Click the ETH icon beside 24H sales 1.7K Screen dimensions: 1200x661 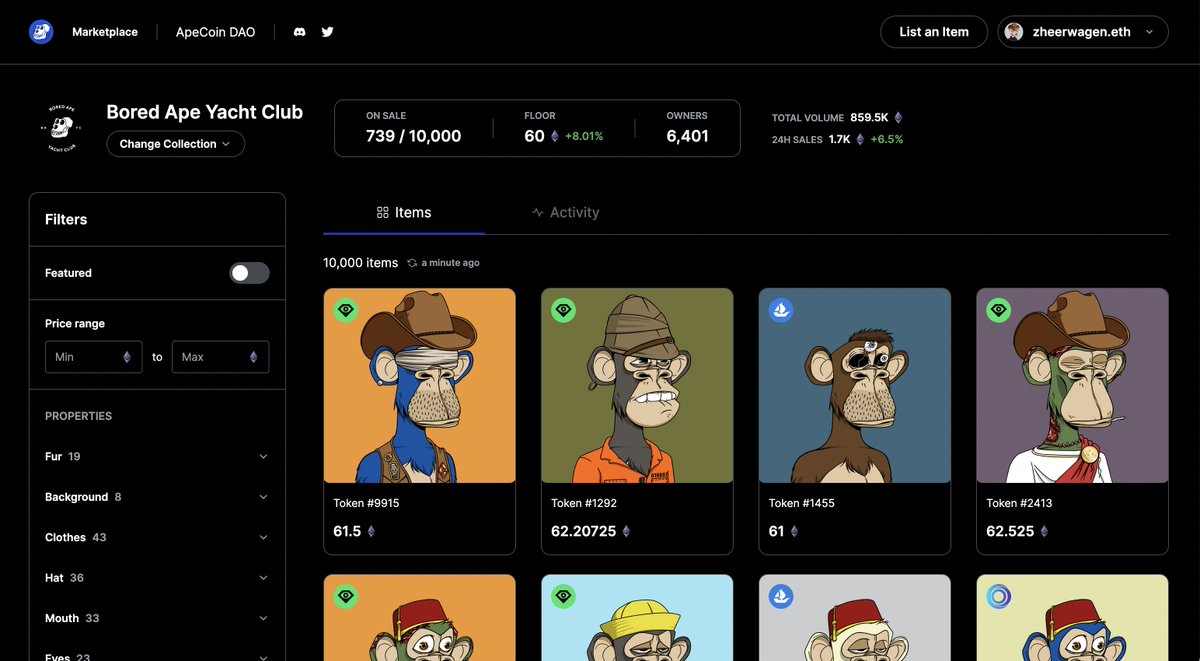(x=859, y=139)
